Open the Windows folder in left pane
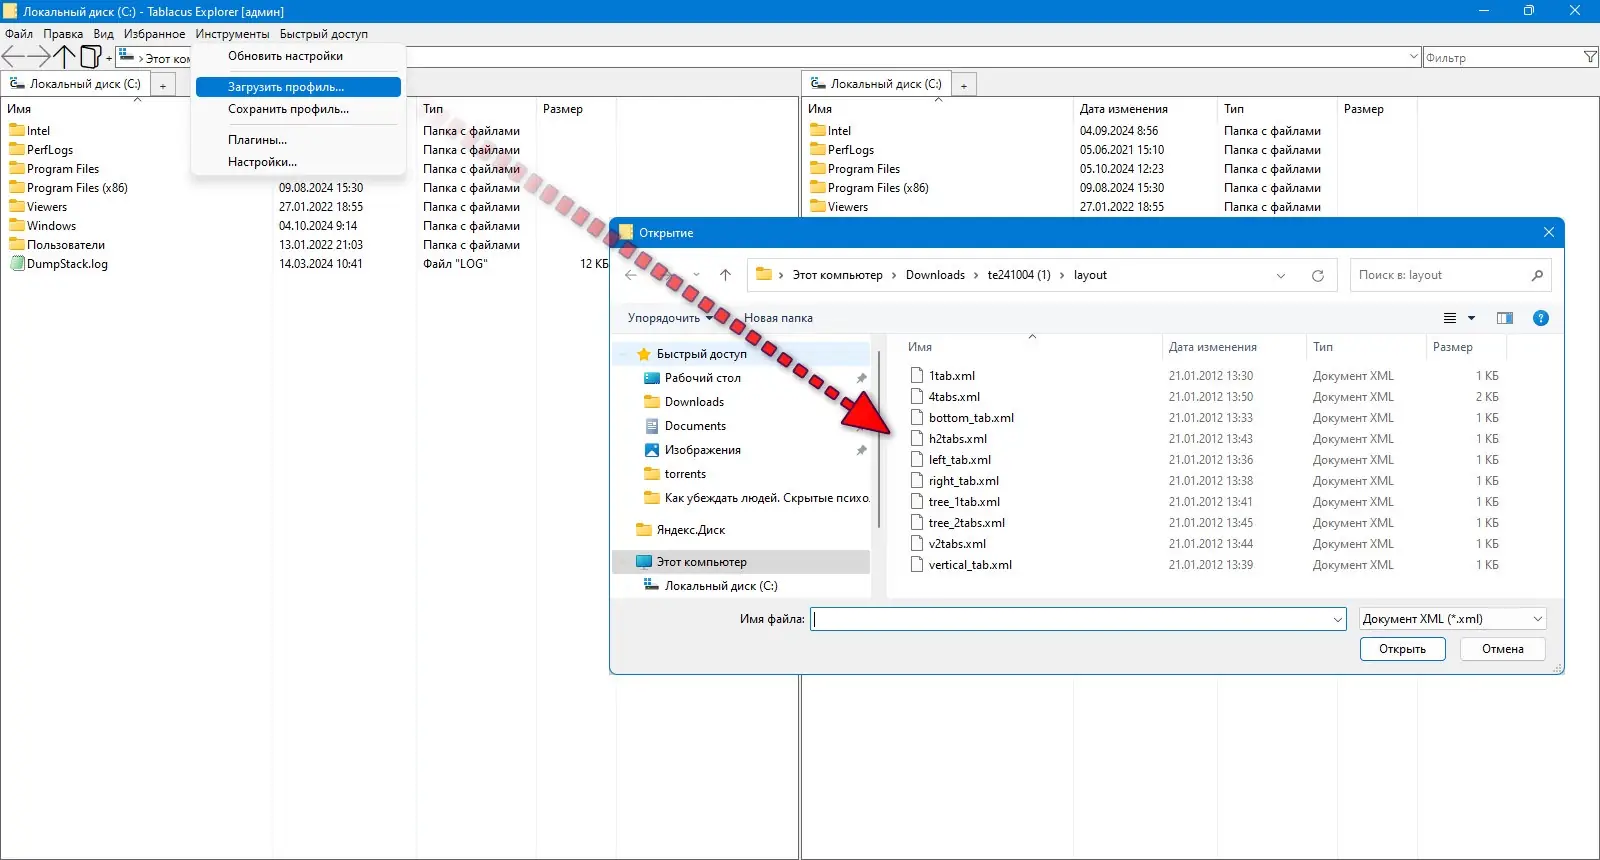The height and width of the screenshot is (860, 1600). coord(51,226)
